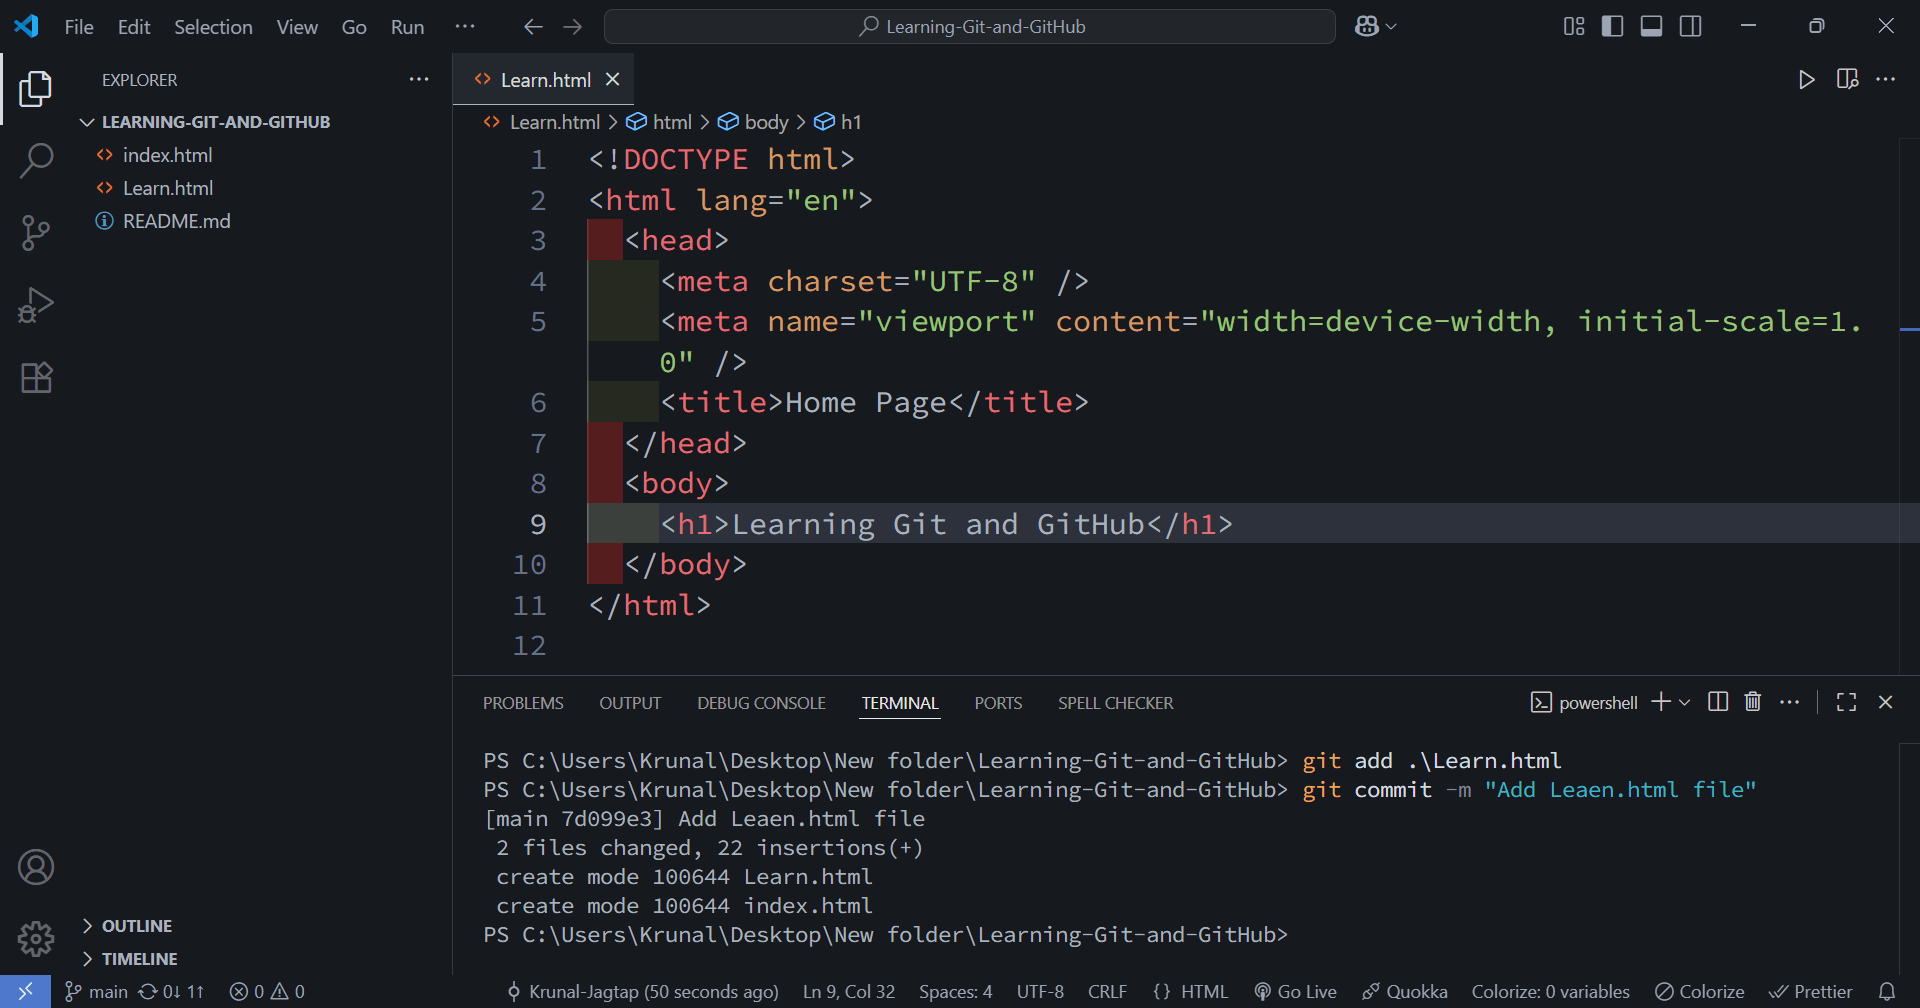1920x1008 pixels.
Task: Close the Learn.html editor tab
Action: (x=613, y=79)
